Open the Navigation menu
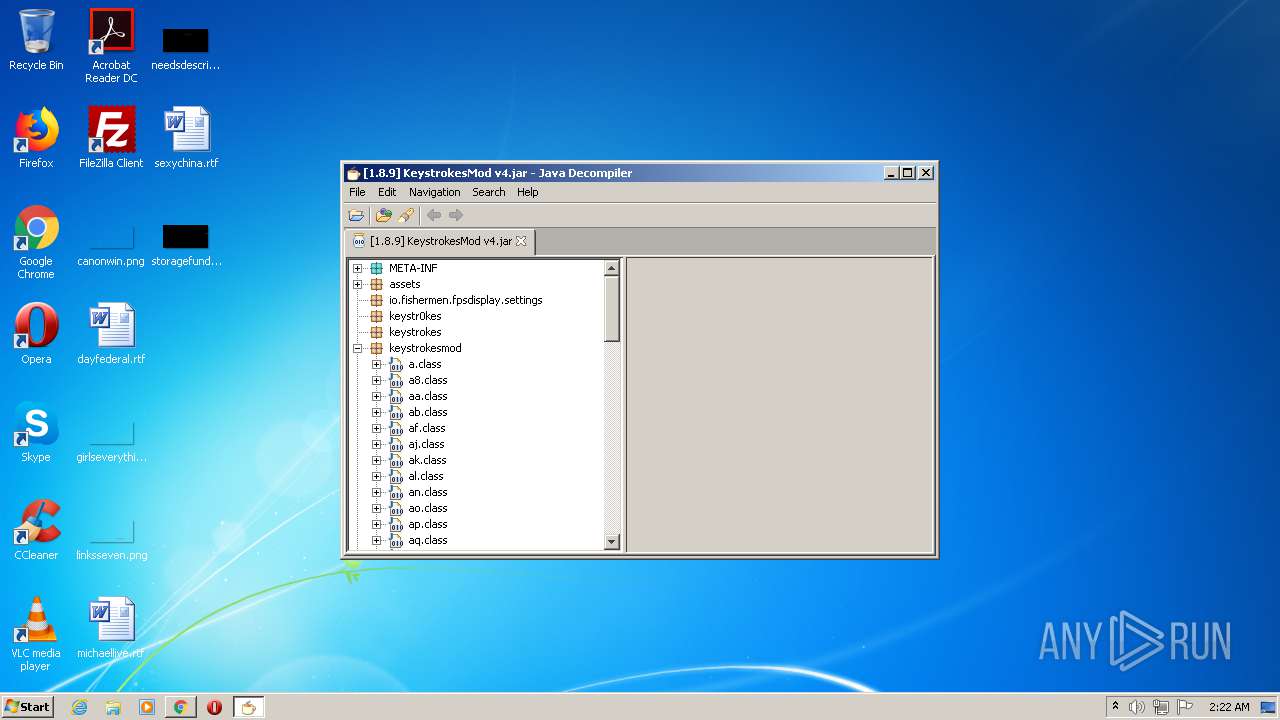The image size is (1280, 720). (434, 192)
